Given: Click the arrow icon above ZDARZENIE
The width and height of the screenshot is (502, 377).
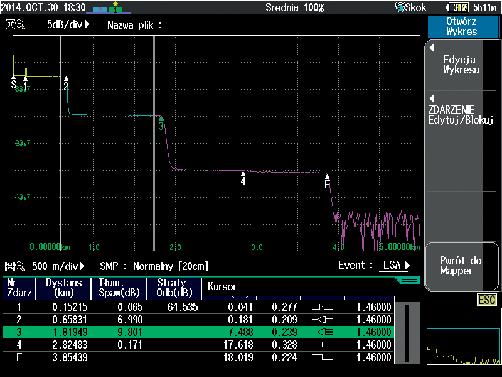Looking at the screenshot, I should (432, 98).
